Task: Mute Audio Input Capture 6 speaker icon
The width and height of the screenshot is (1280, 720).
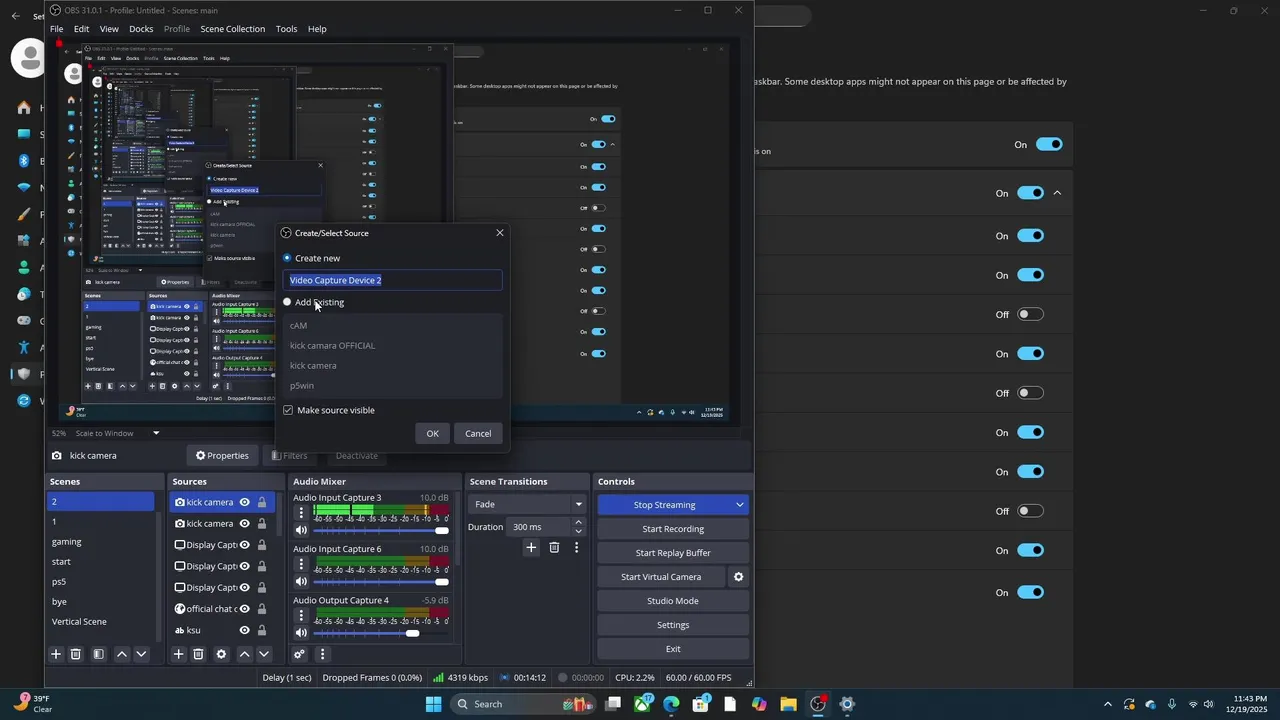Action: tap(301, 581)
